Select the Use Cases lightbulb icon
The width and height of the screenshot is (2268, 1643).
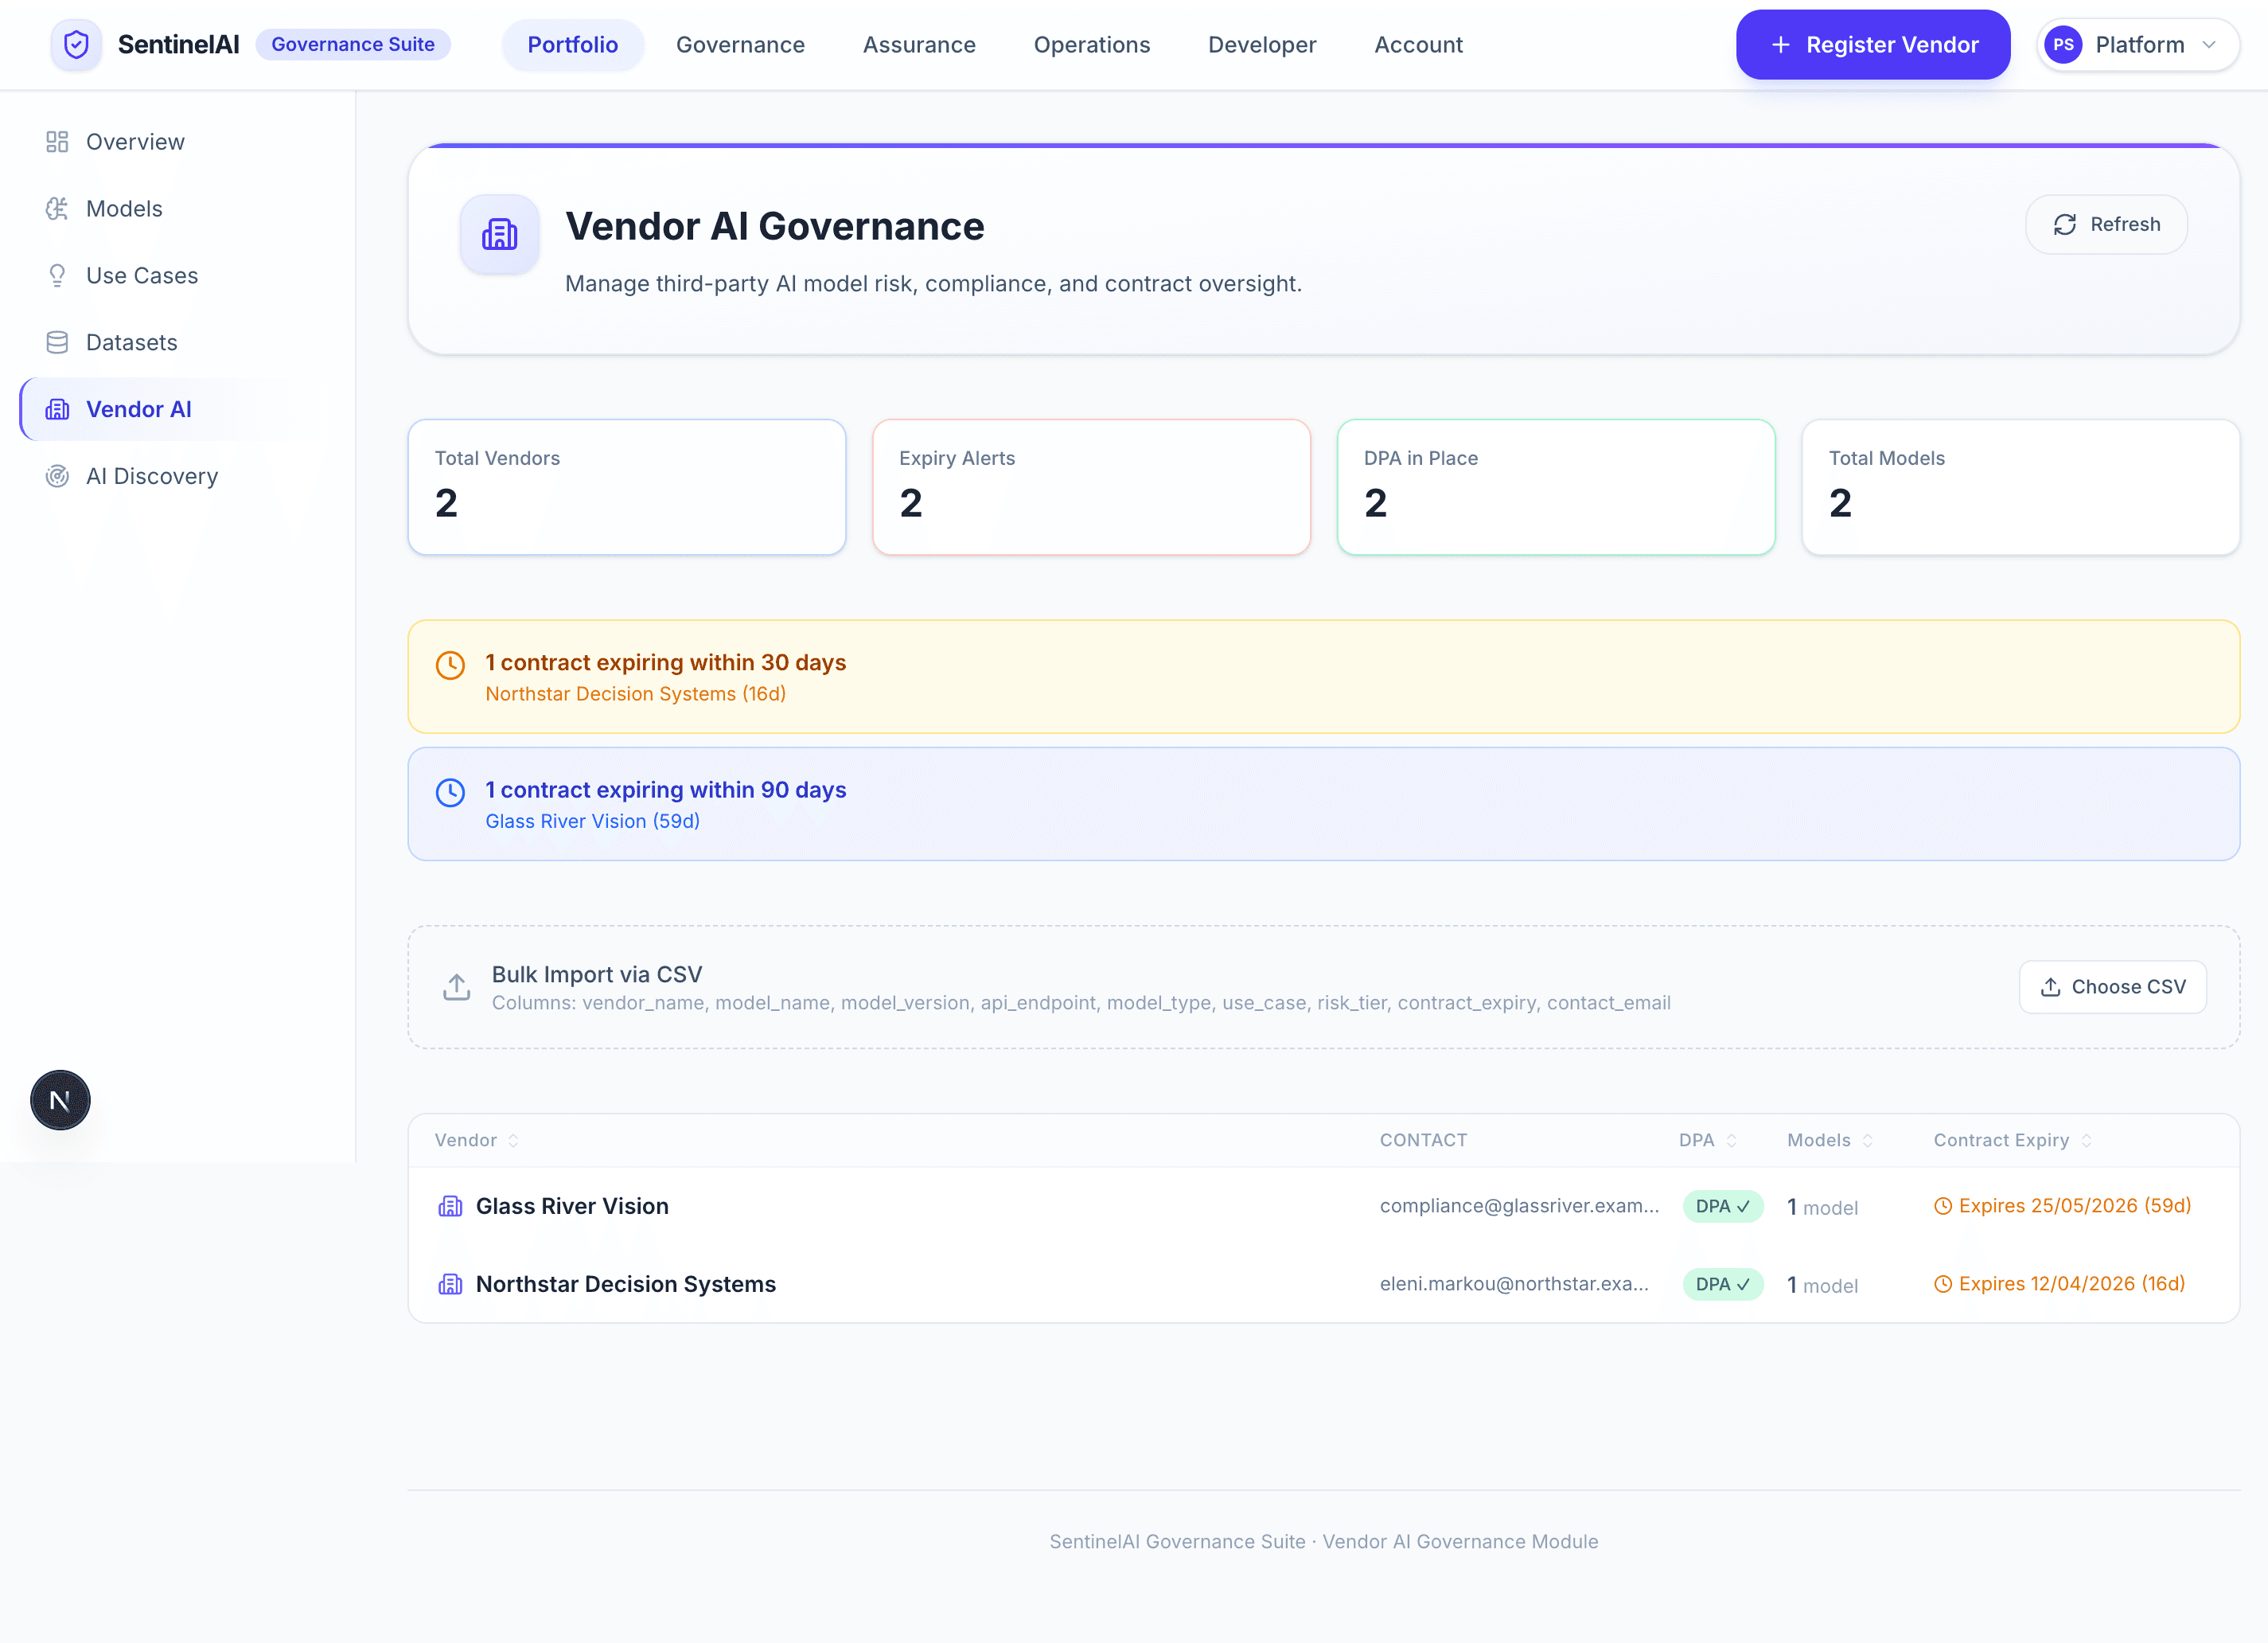[x=57, y=275]
